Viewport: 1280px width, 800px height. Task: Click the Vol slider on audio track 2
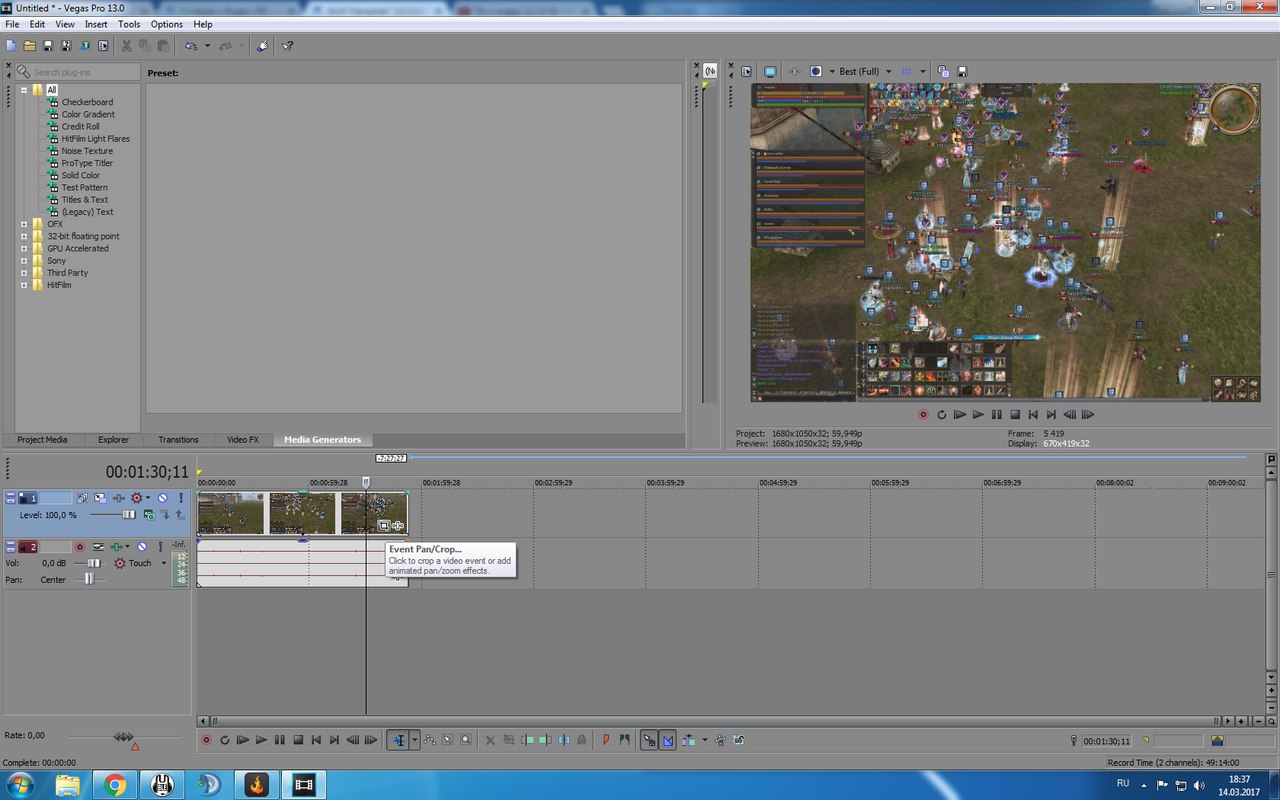93,563
